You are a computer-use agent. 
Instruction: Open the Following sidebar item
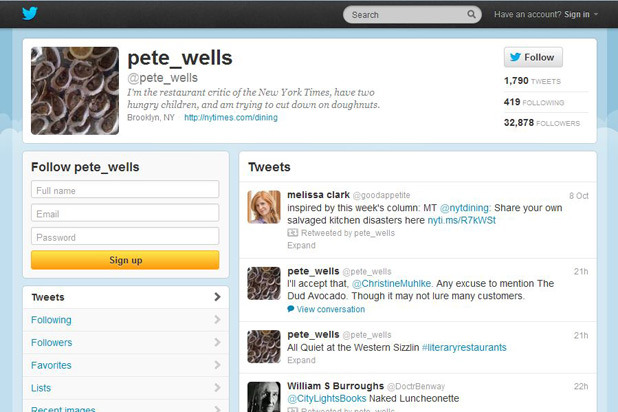(126, 320)
